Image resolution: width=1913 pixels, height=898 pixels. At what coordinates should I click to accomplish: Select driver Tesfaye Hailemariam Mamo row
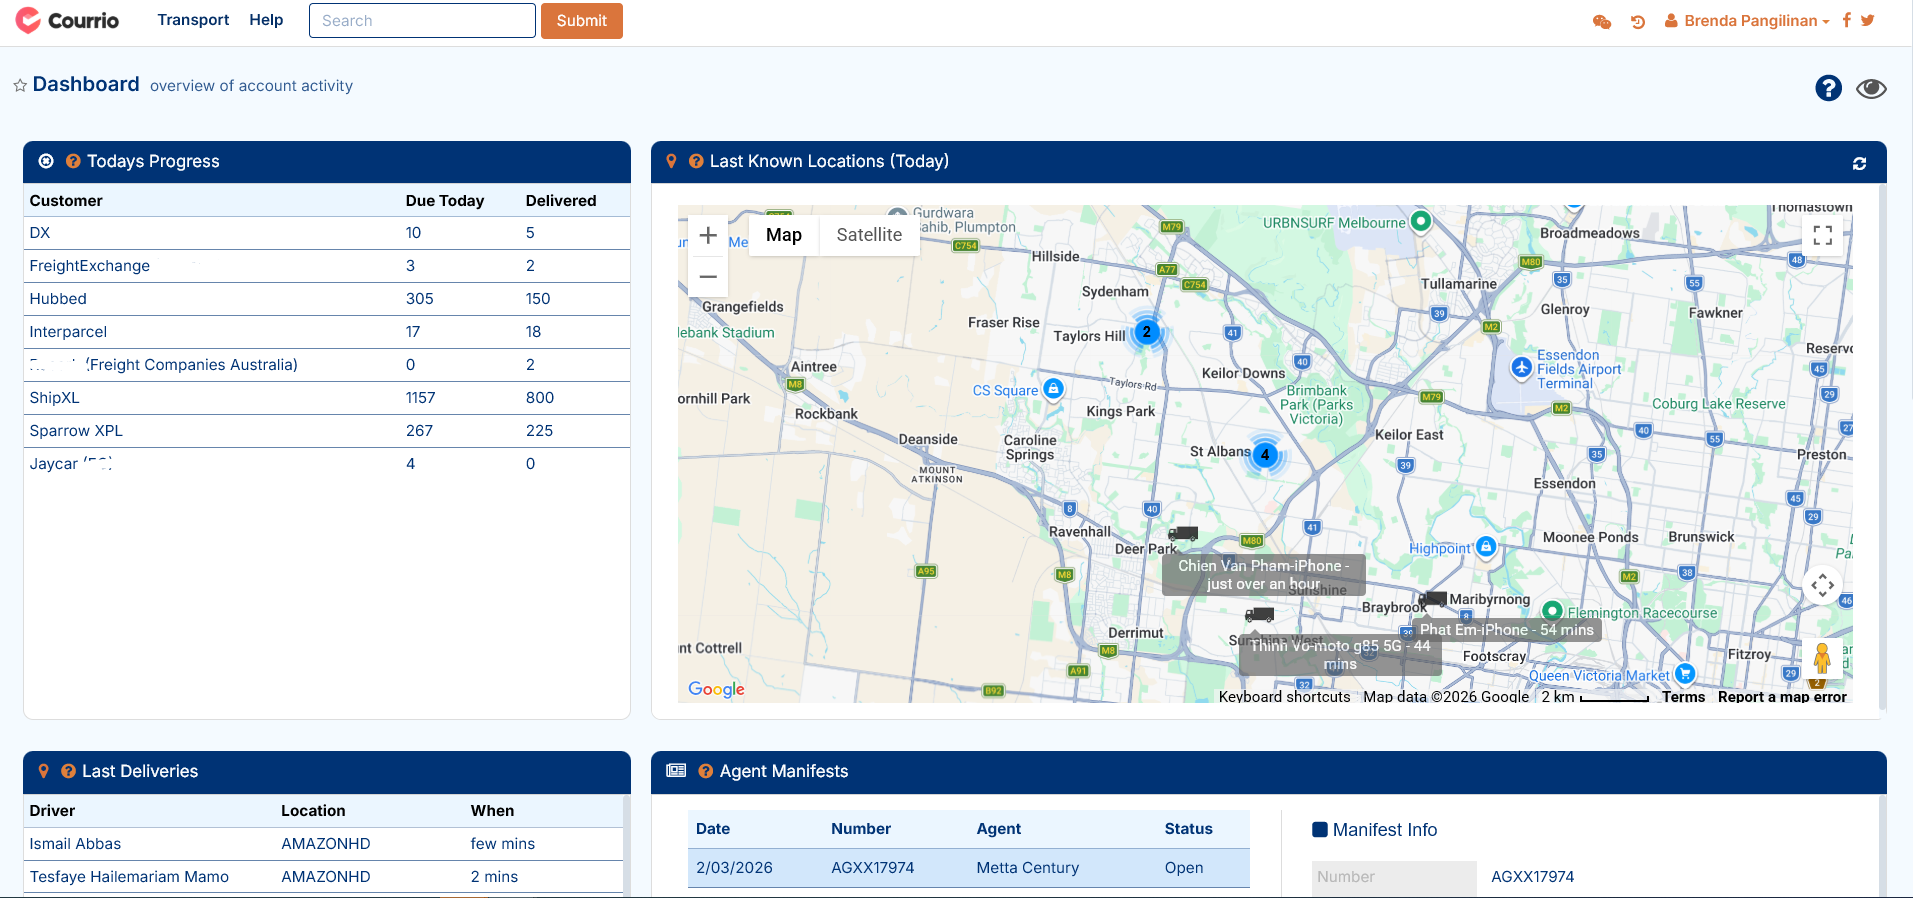323,877
